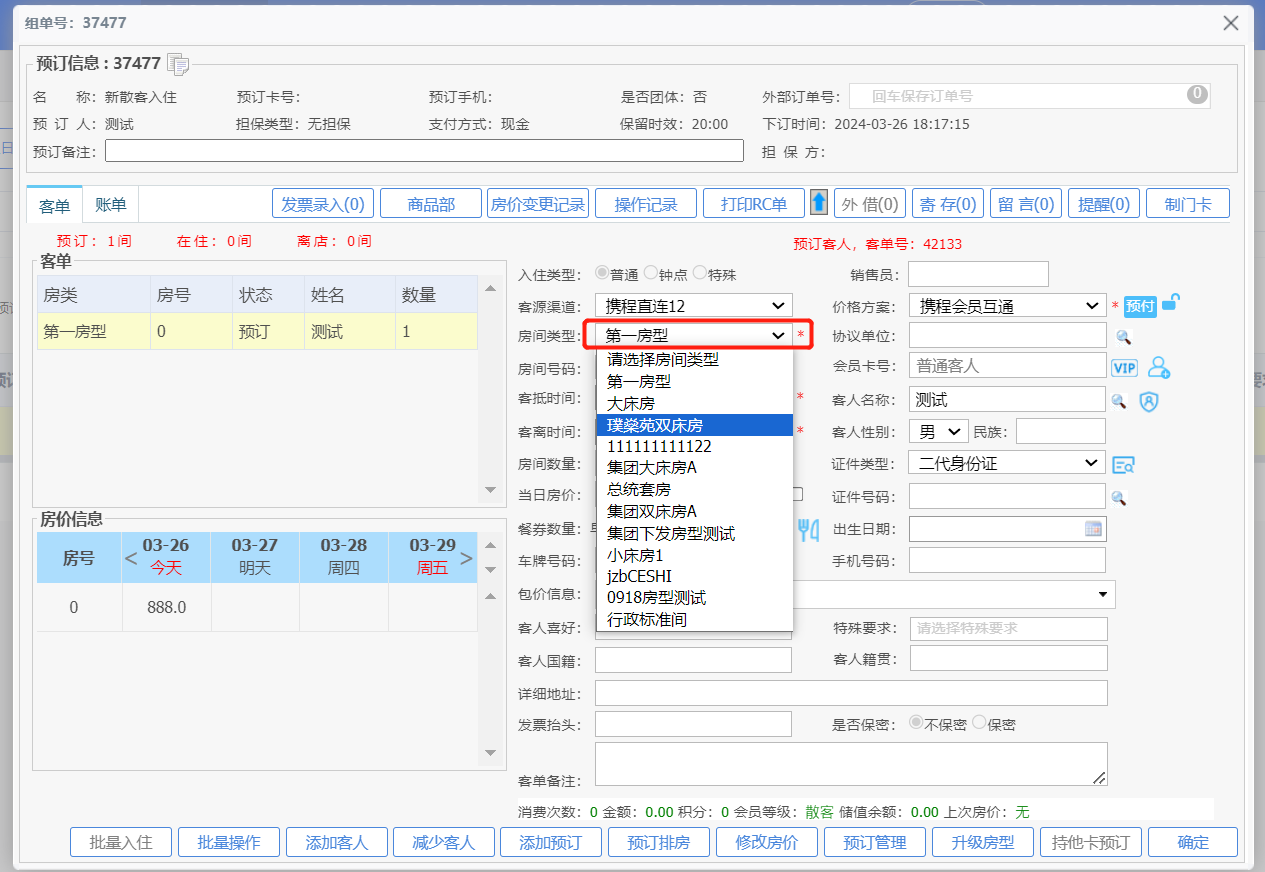Click the add-member person icon
Viewport: 1265px width, 872px height.
point(1159,367)
